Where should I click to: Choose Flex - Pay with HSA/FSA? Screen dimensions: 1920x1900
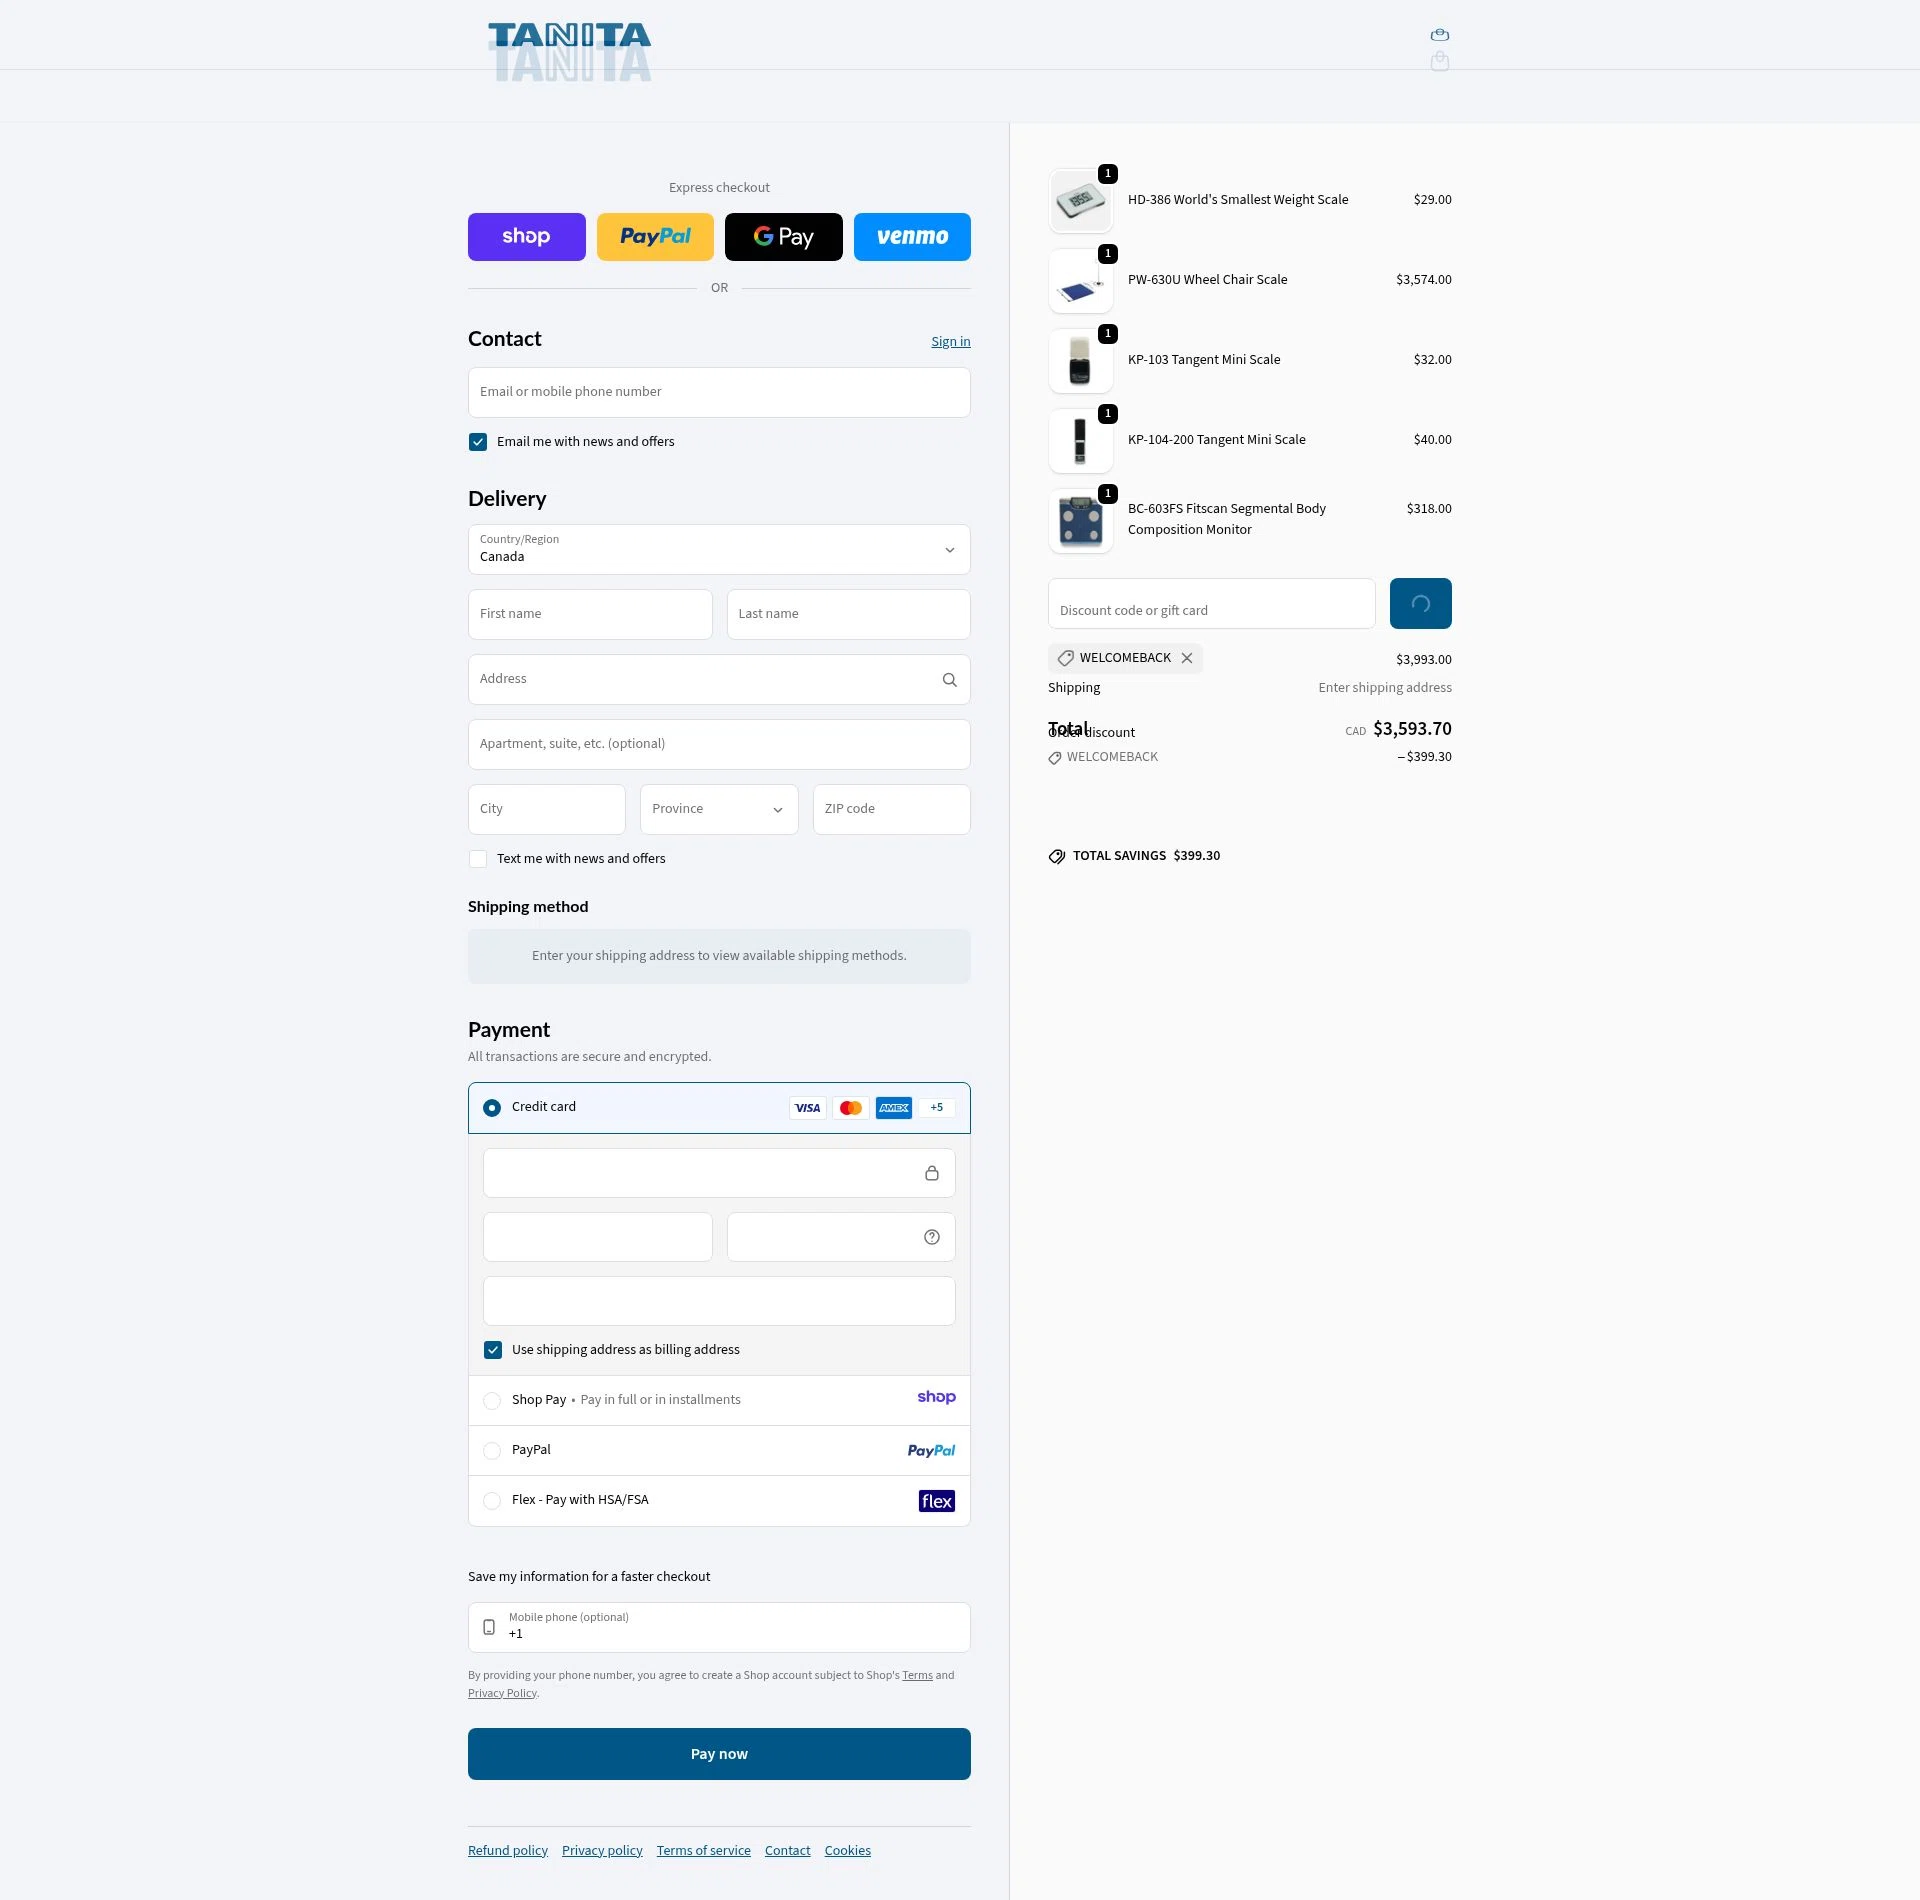pyautogui.click(x=491, y=1501)
